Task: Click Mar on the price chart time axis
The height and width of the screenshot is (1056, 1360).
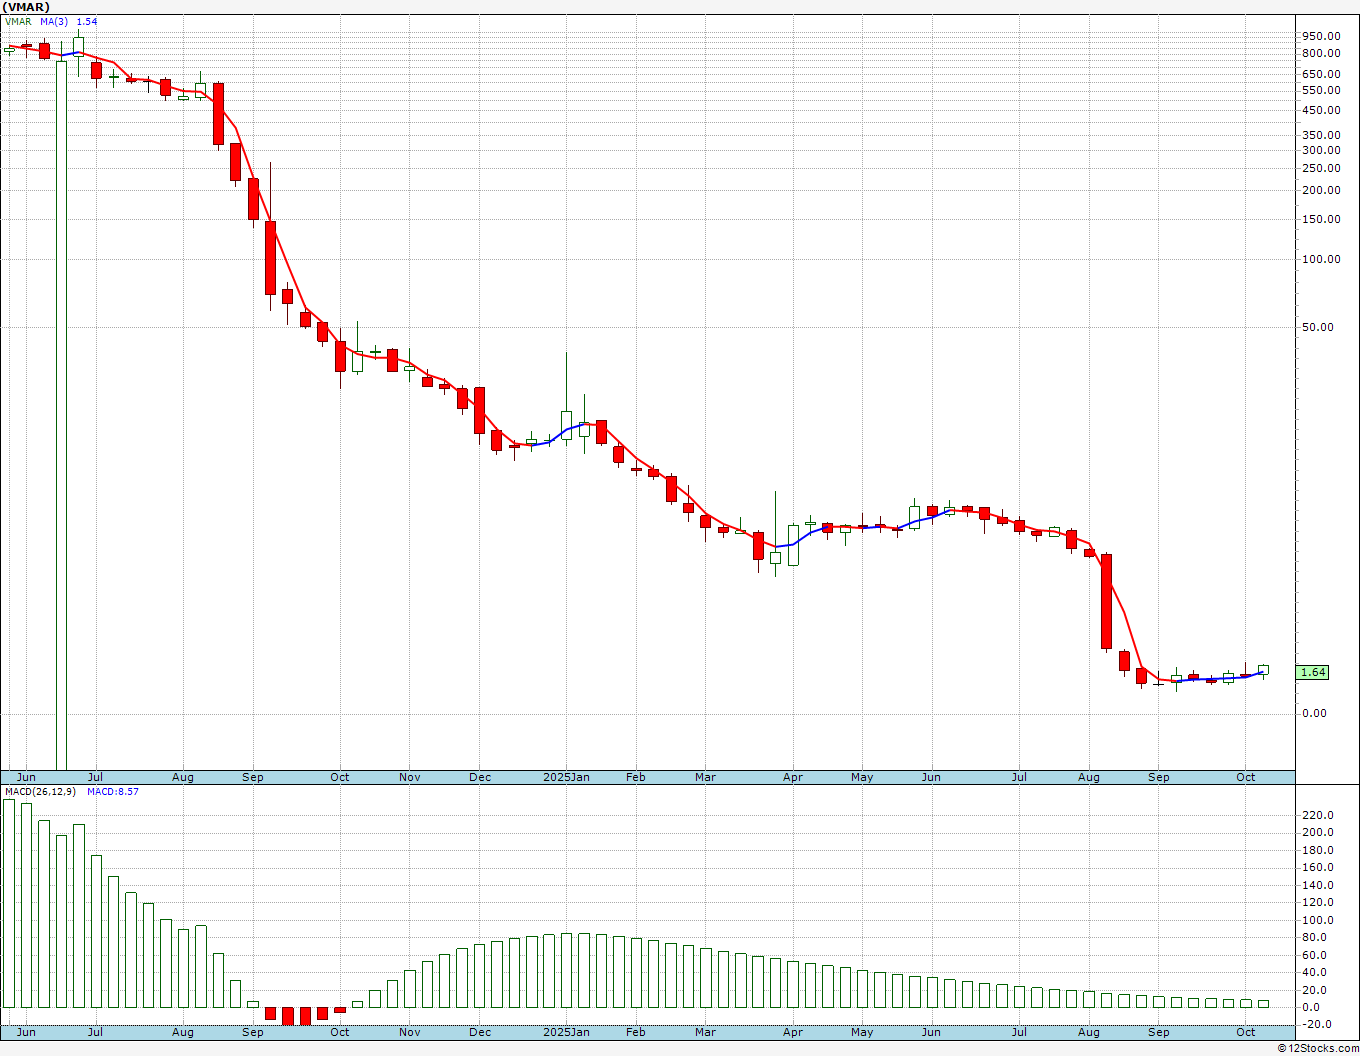Action: pyautogui.click(x=705, y=777)
